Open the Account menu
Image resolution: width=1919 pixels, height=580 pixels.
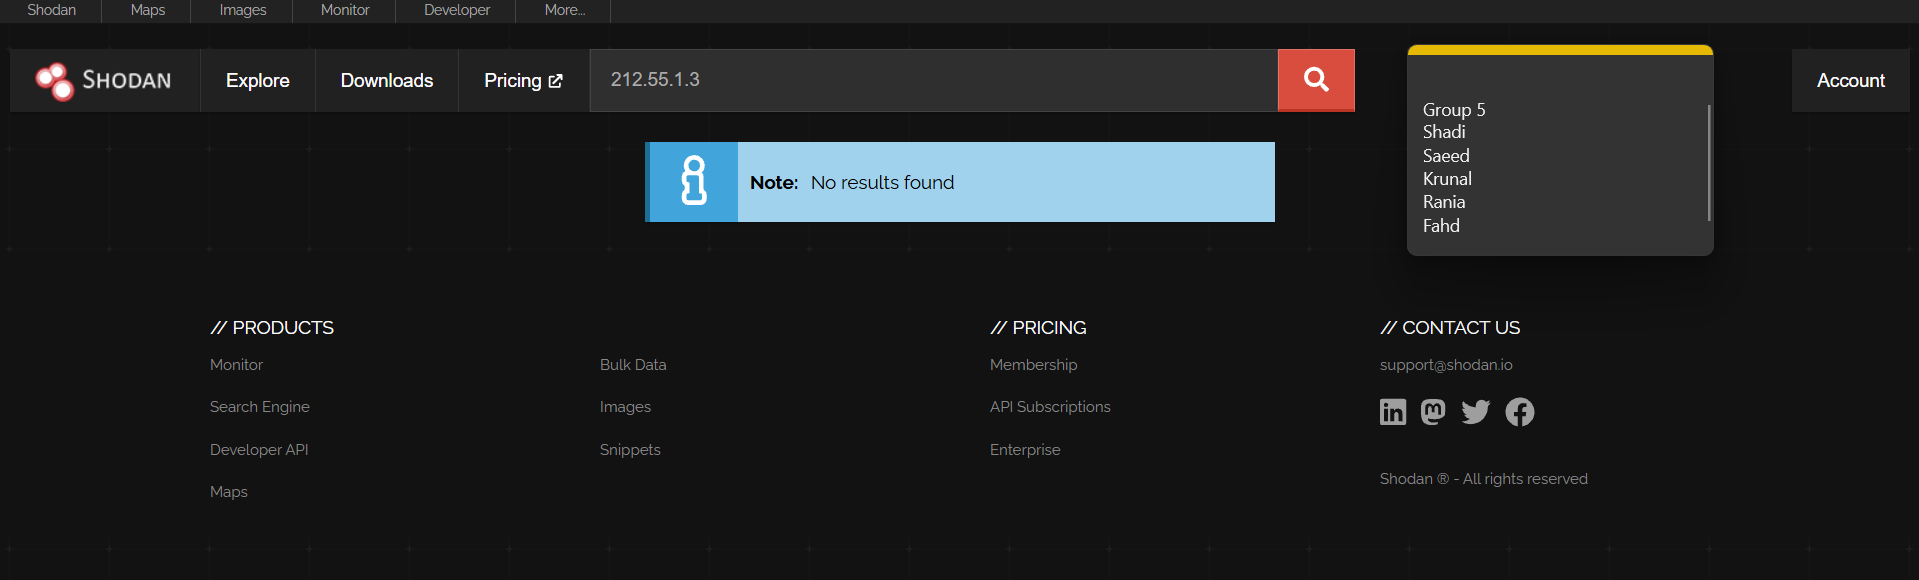(x=1850, y=81)
